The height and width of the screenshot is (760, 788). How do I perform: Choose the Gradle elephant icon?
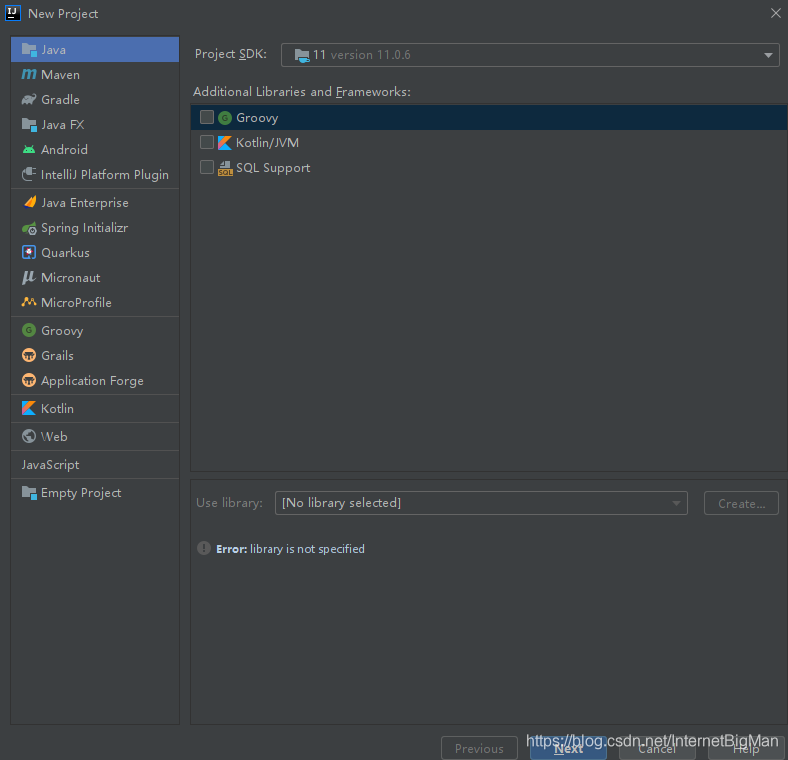29,100
